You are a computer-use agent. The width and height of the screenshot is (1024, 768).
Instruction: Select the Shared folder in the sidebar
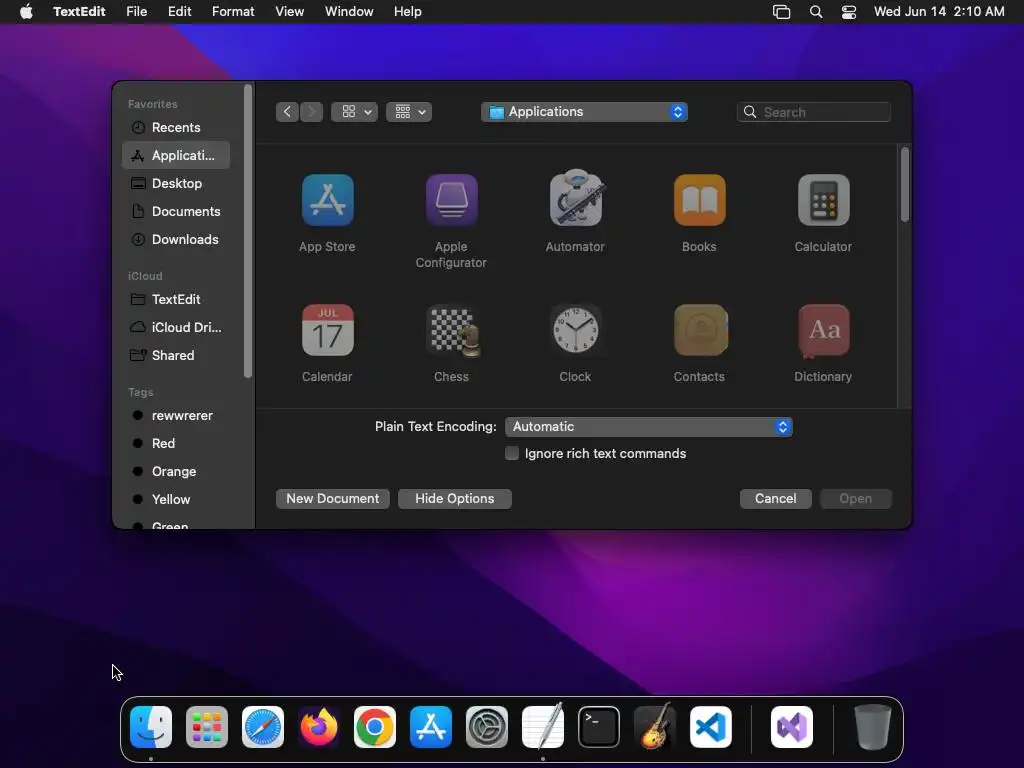176,356
